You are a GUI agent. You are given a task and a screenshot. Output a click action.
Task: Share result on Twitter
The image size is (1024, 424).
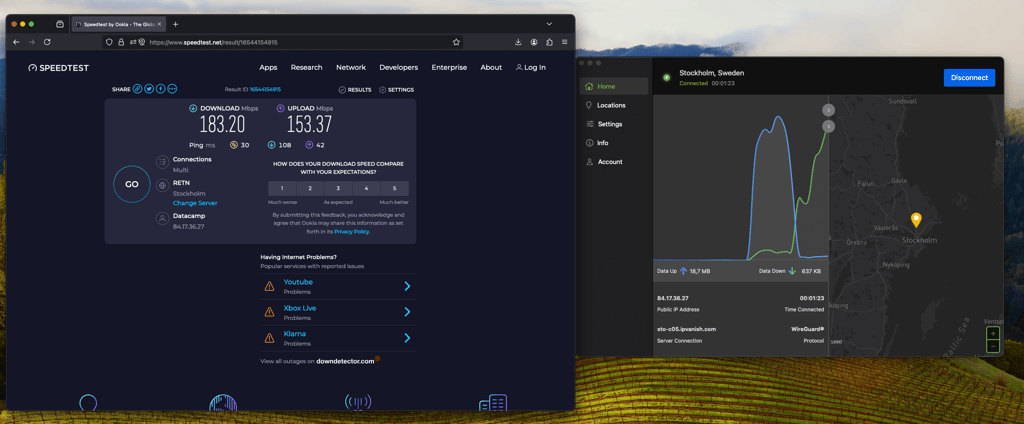149,89
